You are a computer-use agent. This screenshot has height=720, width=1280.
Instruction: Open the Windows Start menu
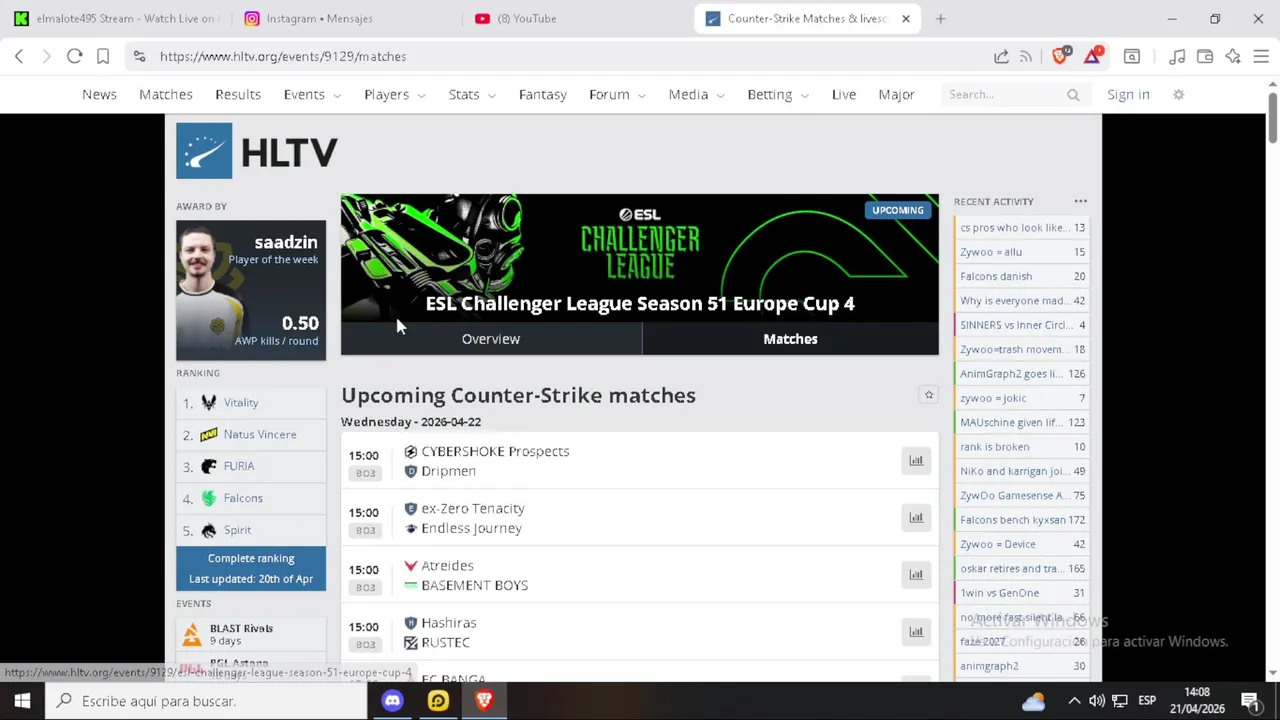(22, 701)
